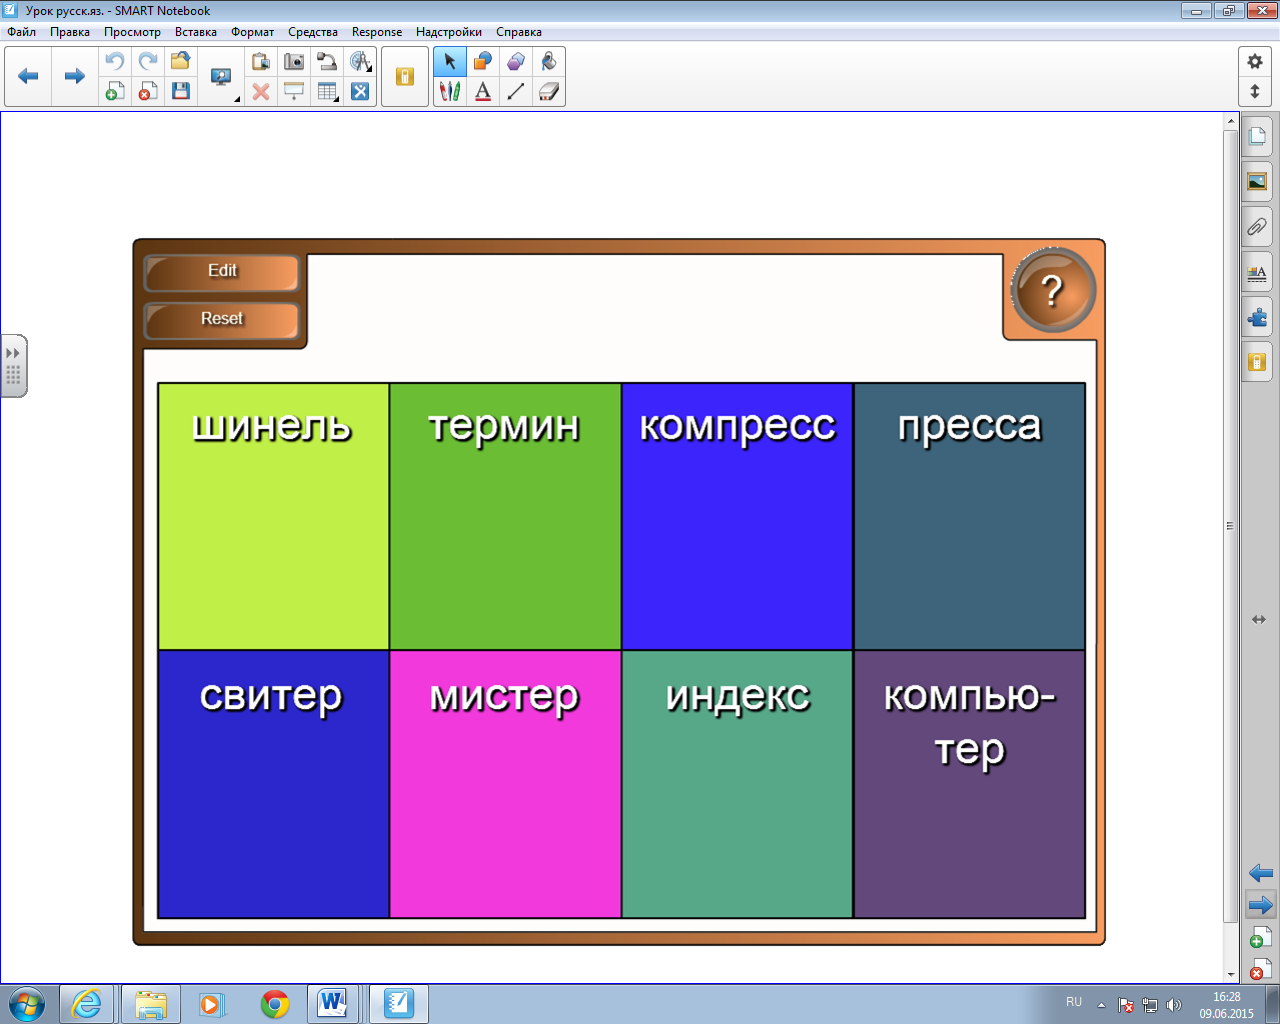This screenshot has width=1280, height=1024.
Task: Select the Text tool with letter A
Action: 483,92
